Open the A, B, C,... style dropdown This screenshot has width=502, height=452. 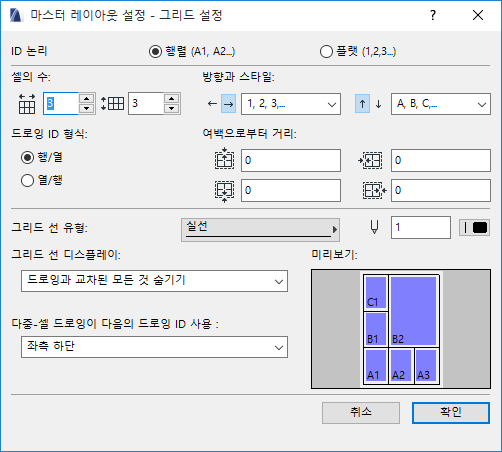click(x=441, y=104)
